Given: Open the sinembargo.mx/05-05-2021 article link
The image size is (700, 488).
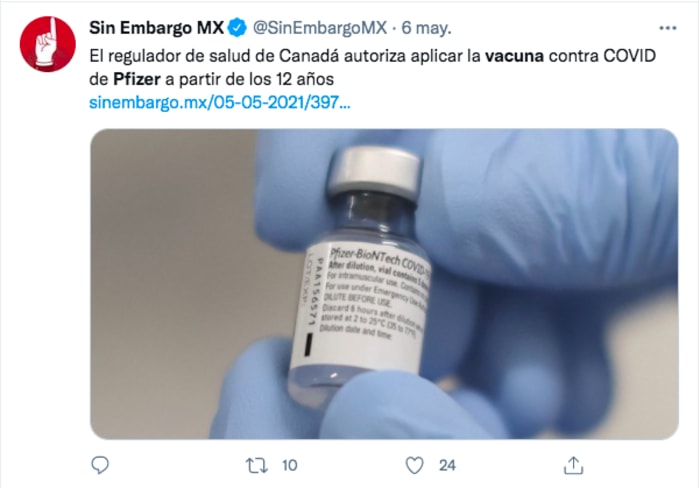Looking at the screenshot, I should coord(220,103).
